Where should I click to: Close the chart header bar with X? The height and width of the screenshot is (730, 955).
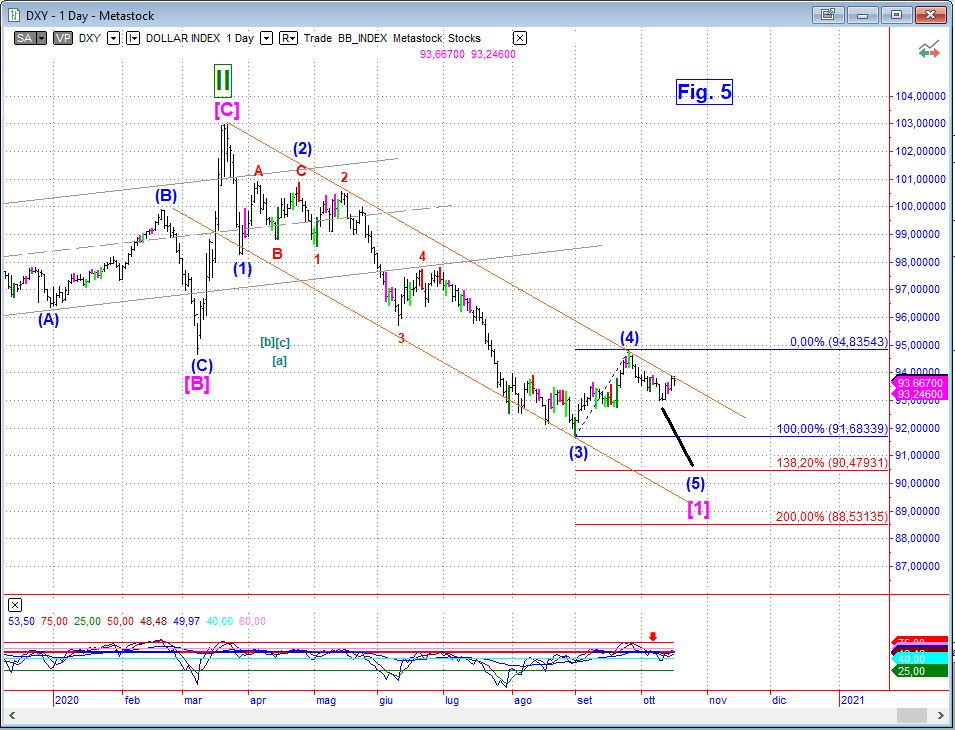coord(520,38)
